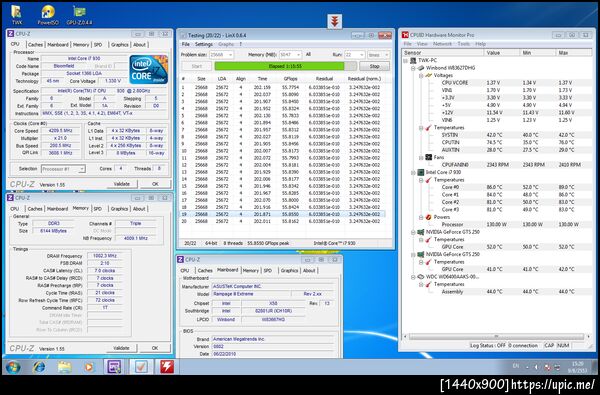Collapse the Intel Core i7 930 node
600x395 pixels.
[413, 172]
